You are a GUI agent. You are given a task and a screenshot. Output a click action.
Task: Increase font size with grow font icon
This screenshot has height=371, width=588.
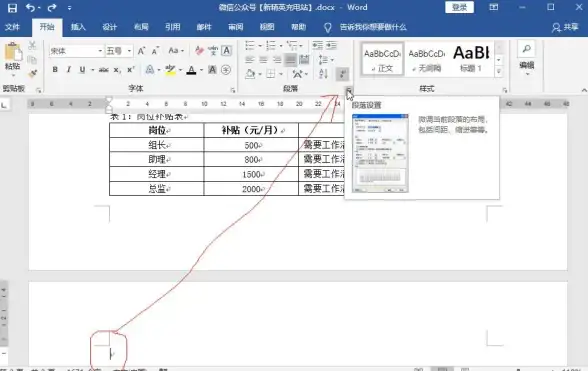(141, 51)
